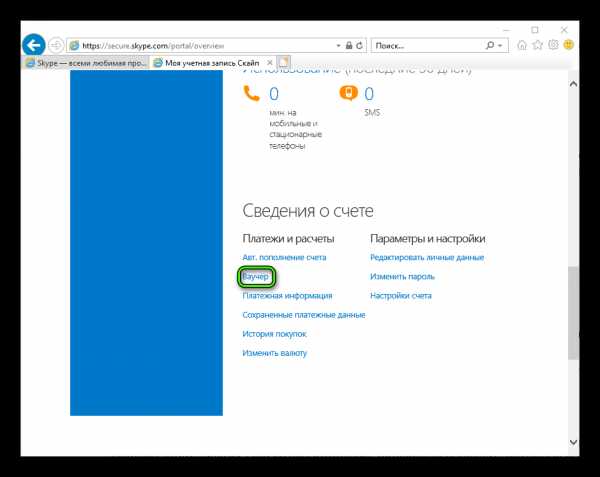
Task: Click the padlock security icon in address bar
Action: [347, 46]
